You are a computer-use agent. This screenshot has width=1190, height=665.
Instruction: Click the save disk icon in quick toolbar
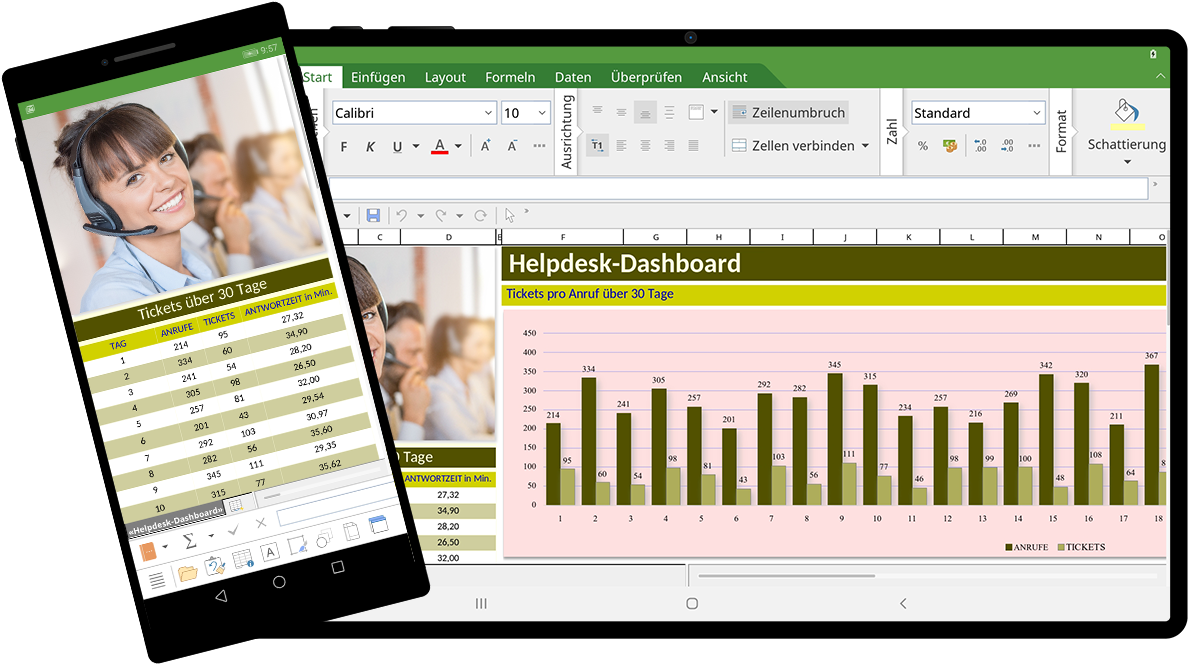pos(373,215)
